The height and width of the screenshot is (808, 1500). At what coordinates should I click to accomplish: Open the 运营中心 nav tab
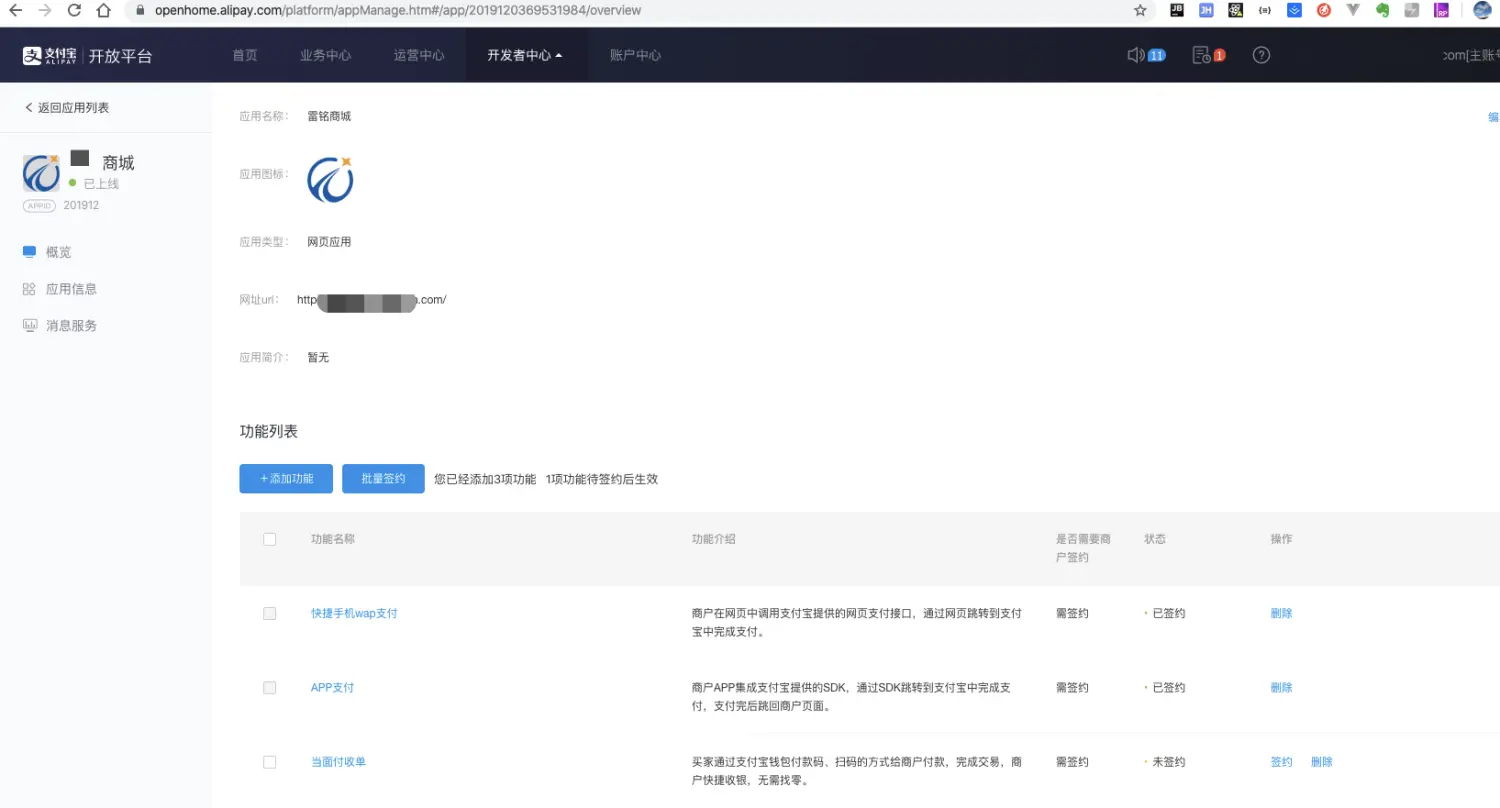pos(419,55)
